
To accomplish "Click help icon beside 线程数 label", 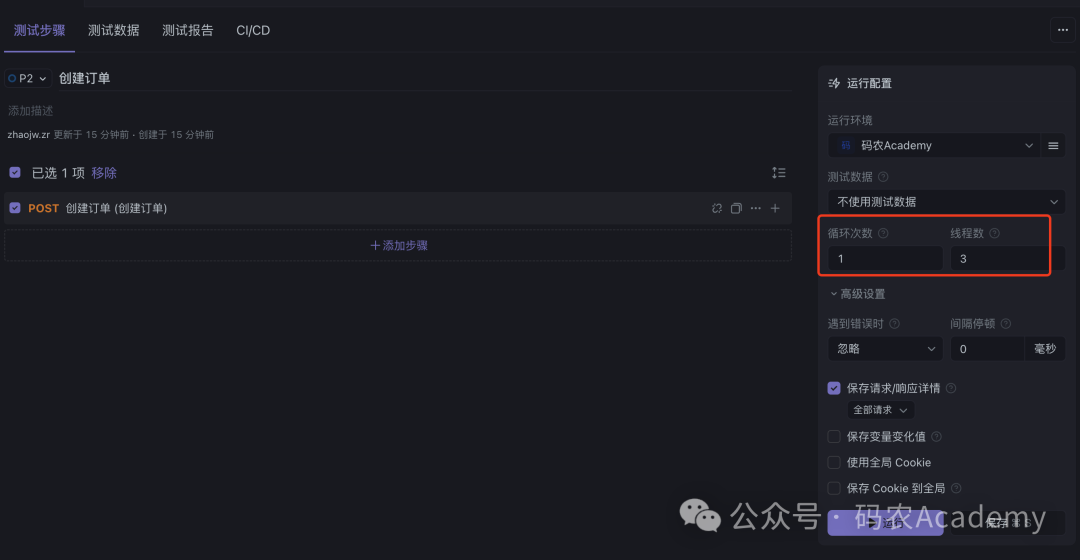I will [994, 234].
